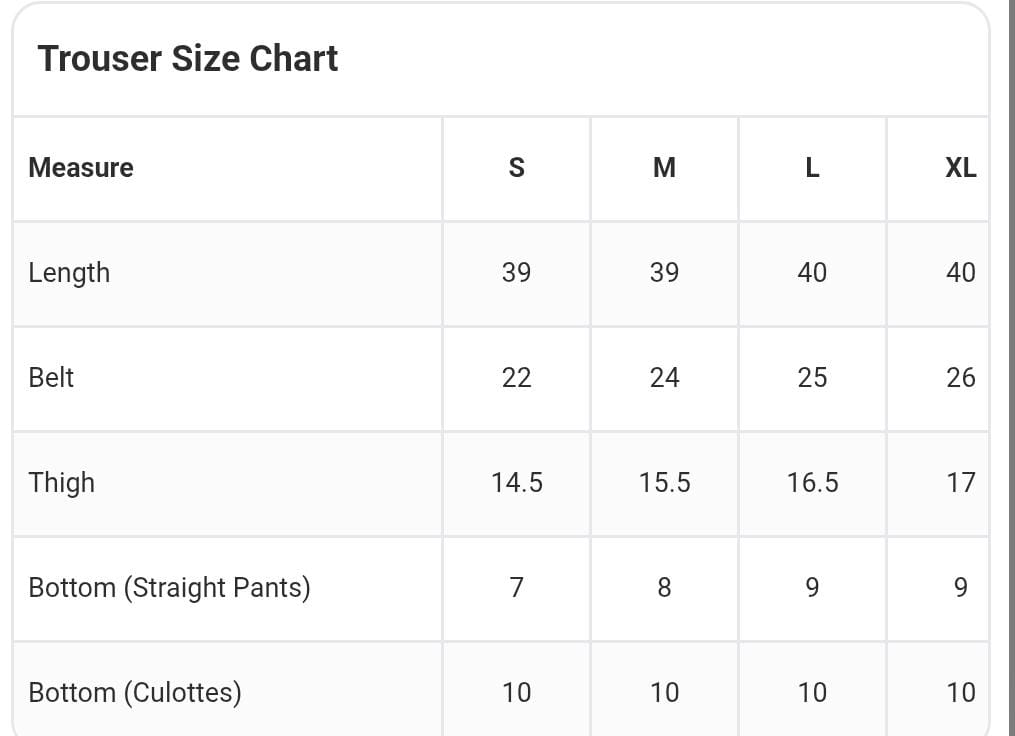Viewport: 1015px width, 736px height.
Task: Click the Thigh value 16.5 for size L
Action: click(812, 483)
